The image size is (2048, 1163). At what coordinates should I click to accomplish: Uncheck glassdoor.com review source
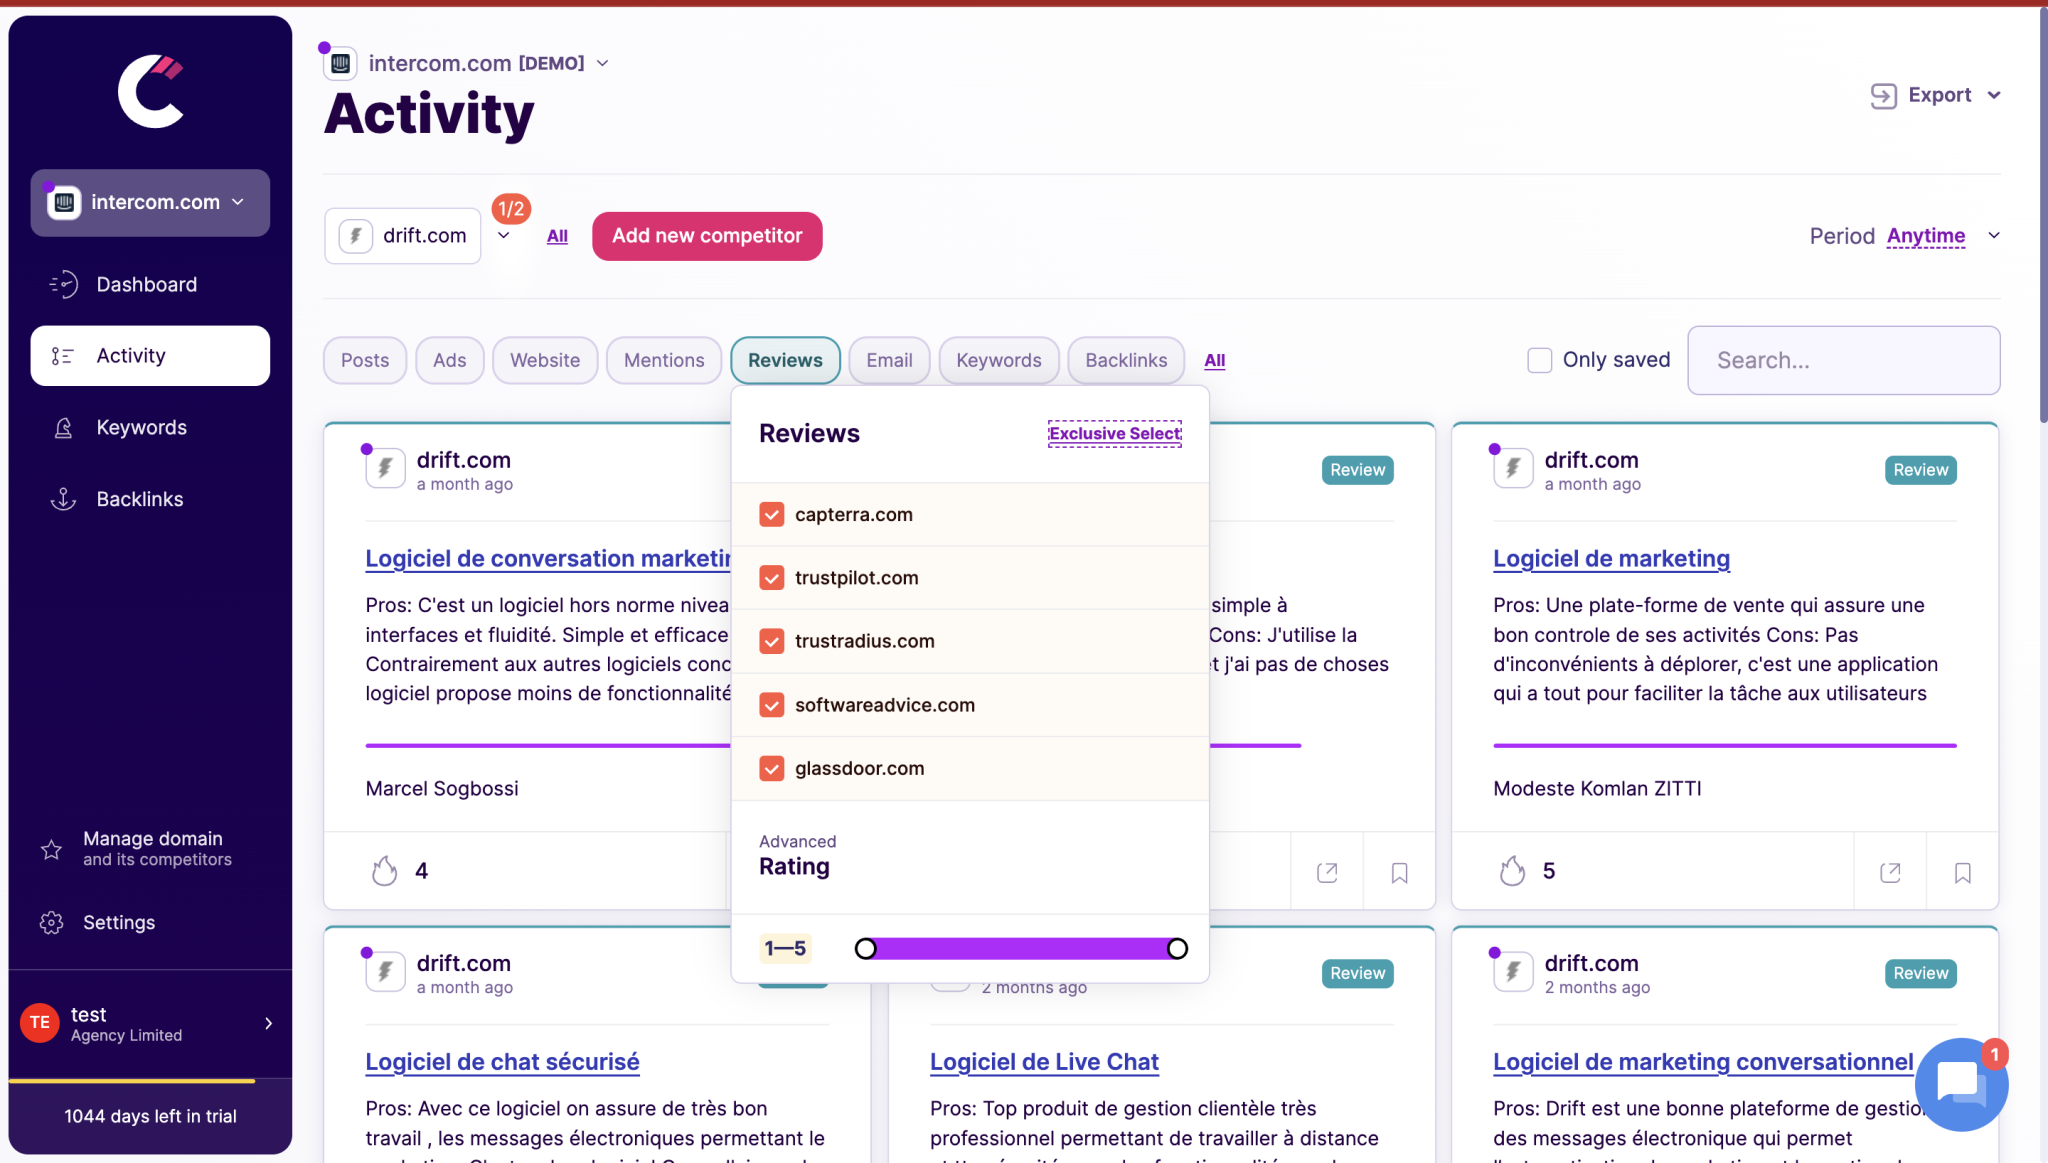[x=771, y=768]
